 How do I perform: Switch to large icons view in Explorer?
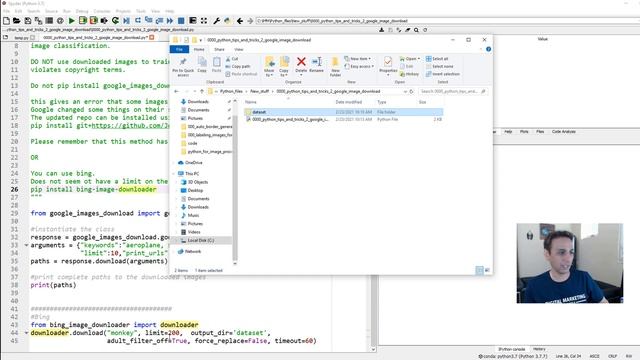click(487, 270)
